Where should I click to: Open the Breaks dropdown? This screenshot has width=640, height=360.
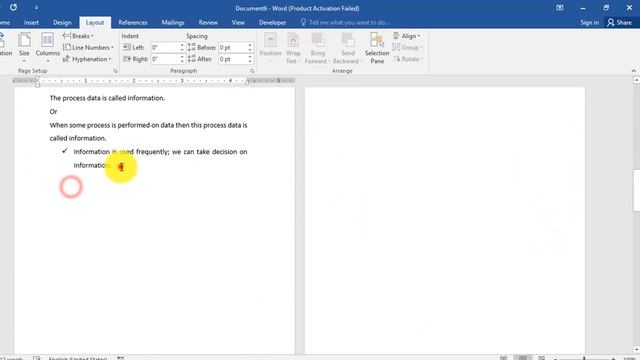click(78, 36)
